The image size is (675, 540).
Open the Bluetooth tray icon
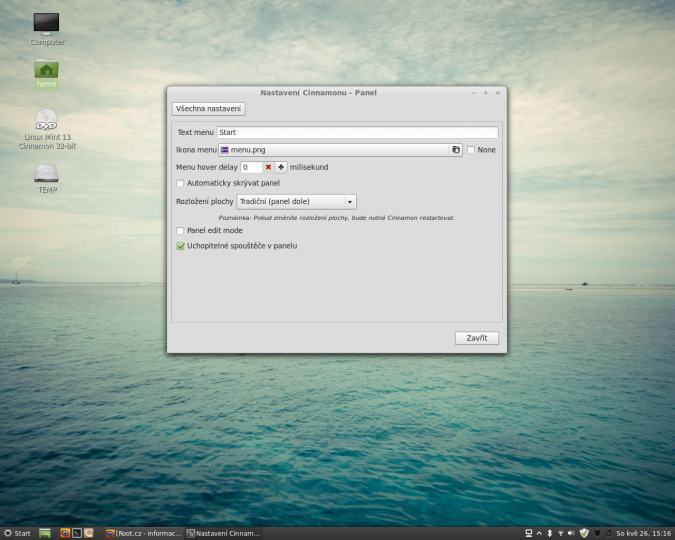550,533
